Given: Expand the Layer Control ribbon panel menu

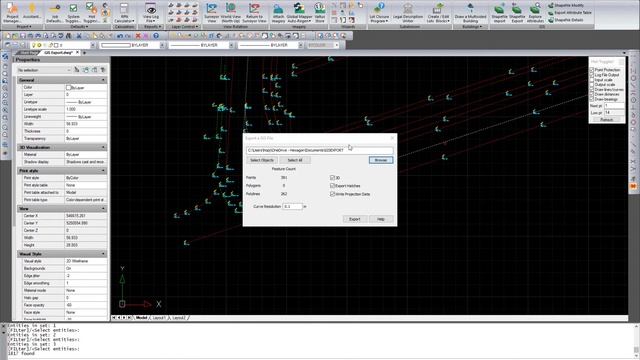Looking at the screenshot, I should click(x=184, y=27).
